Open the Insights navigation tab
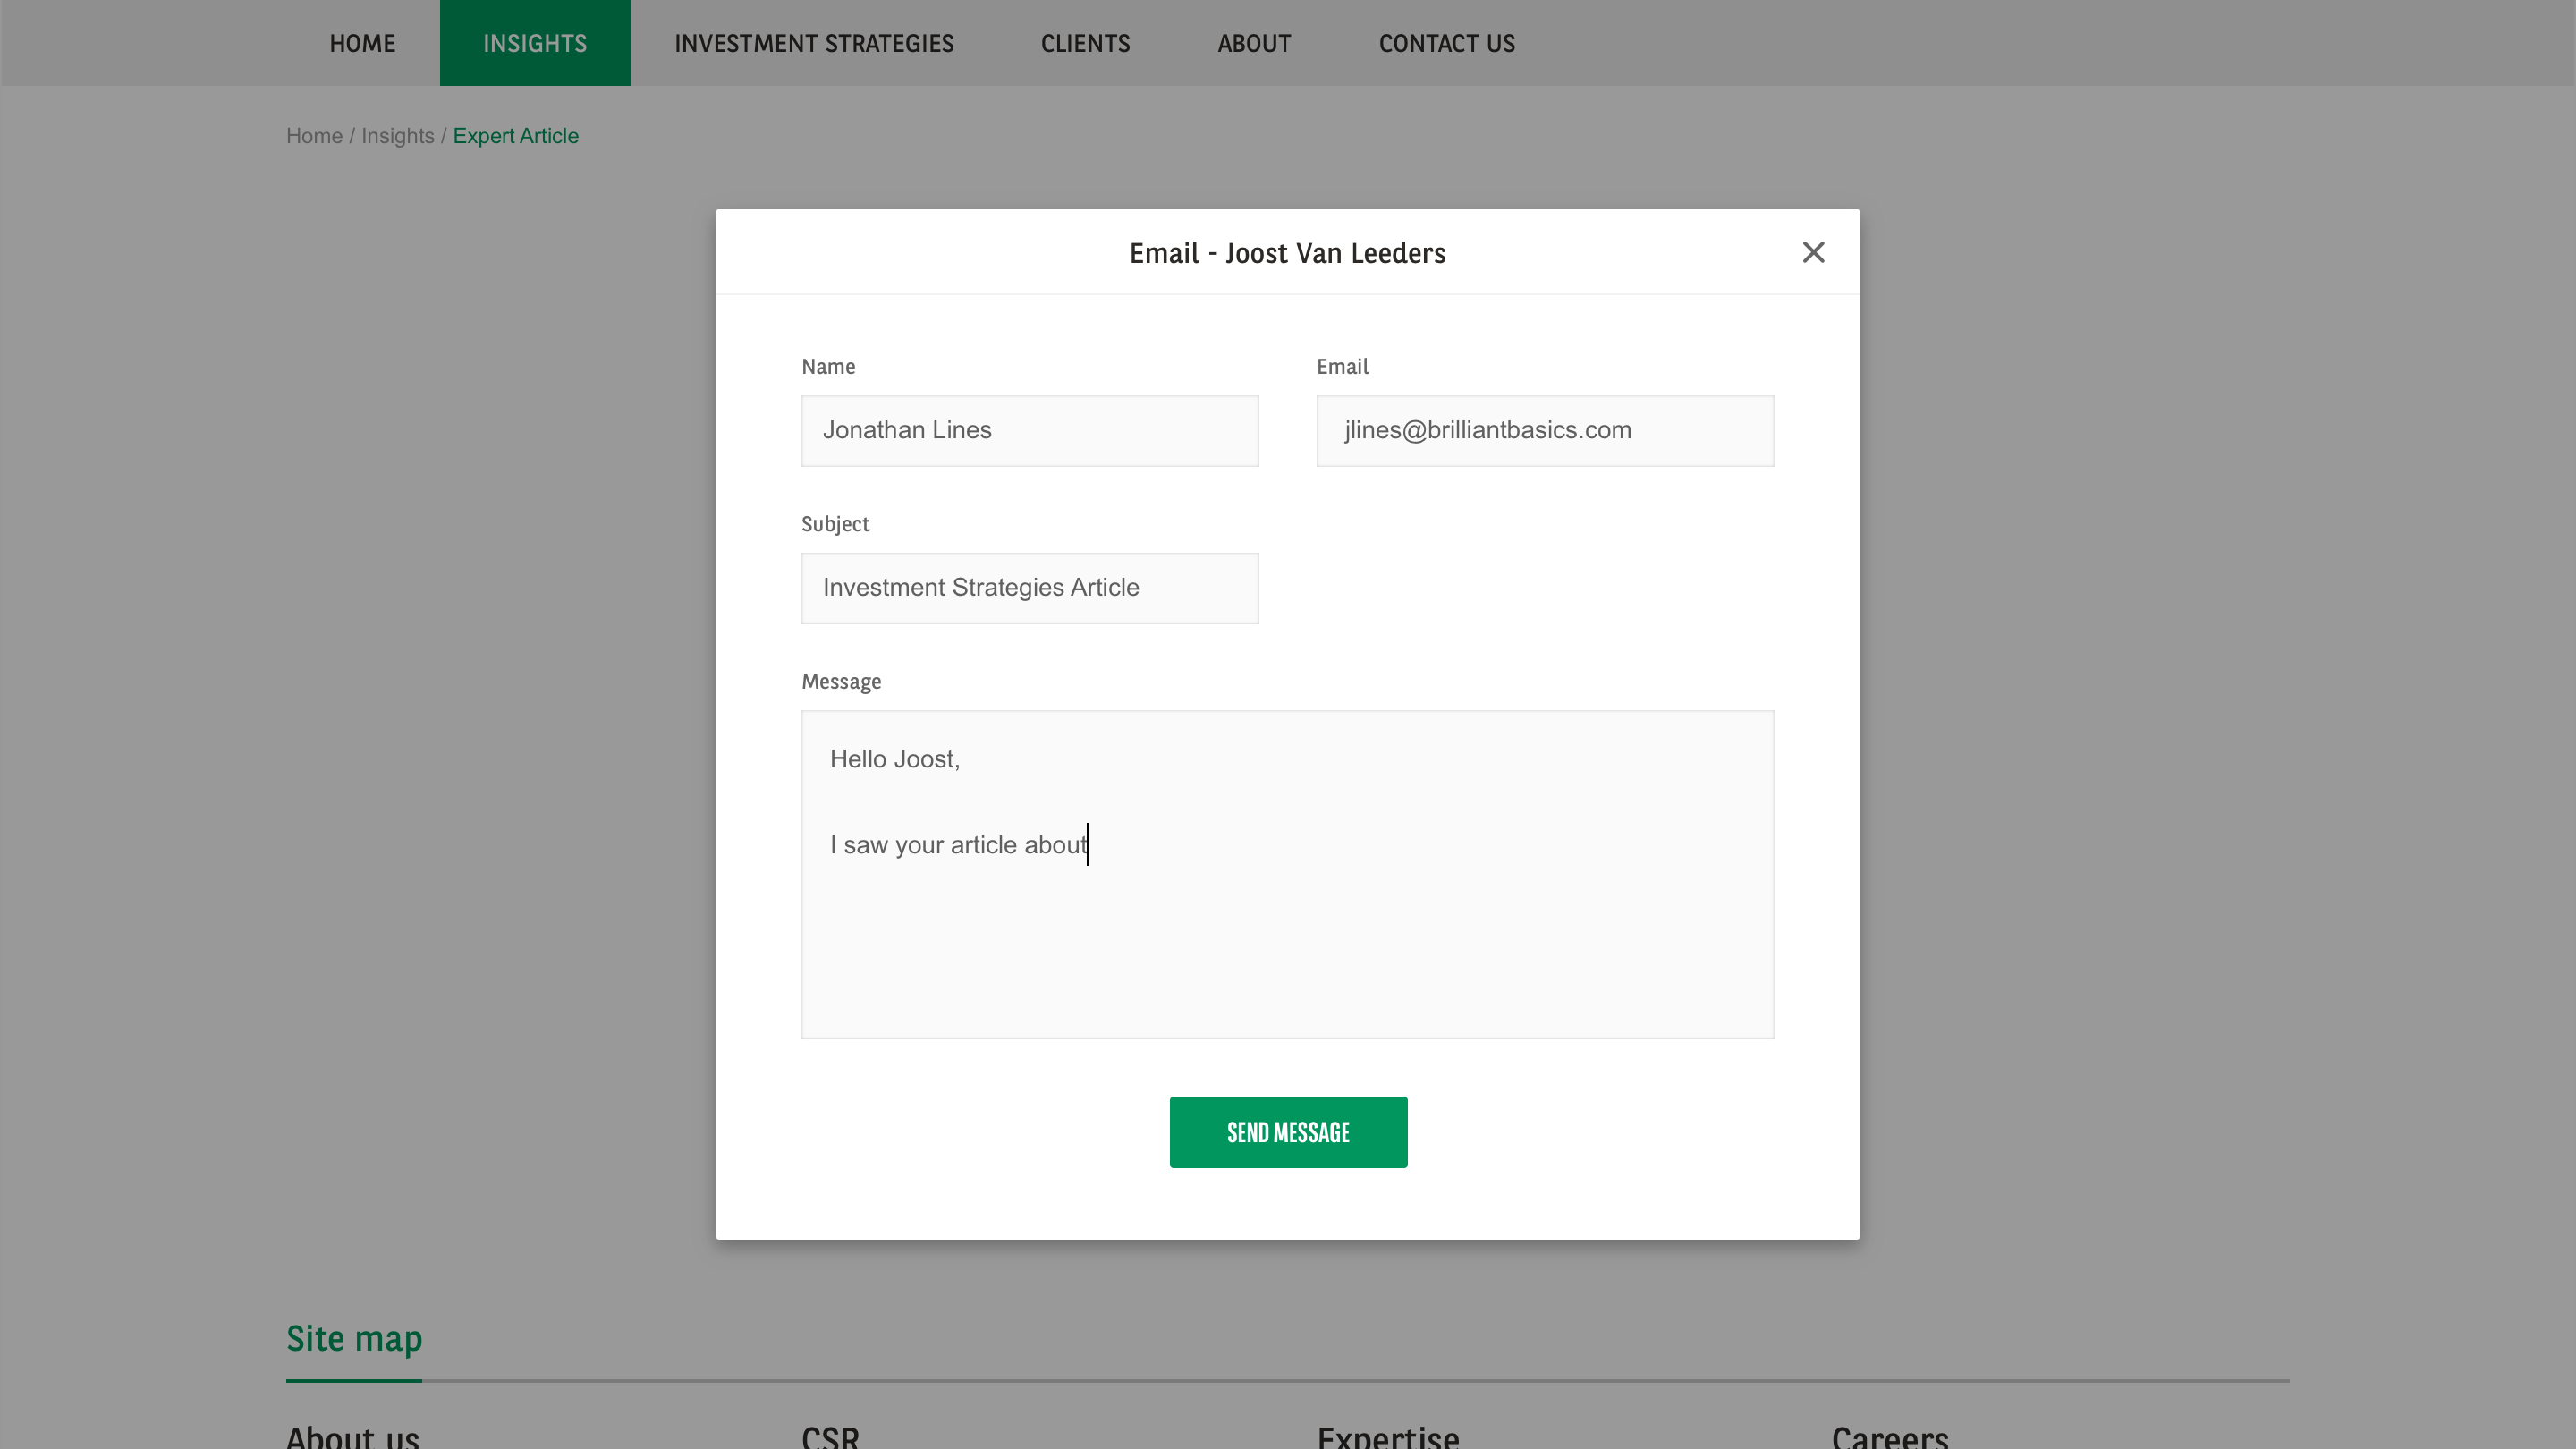2576x1449 pixels. click(x=535, y=43)
